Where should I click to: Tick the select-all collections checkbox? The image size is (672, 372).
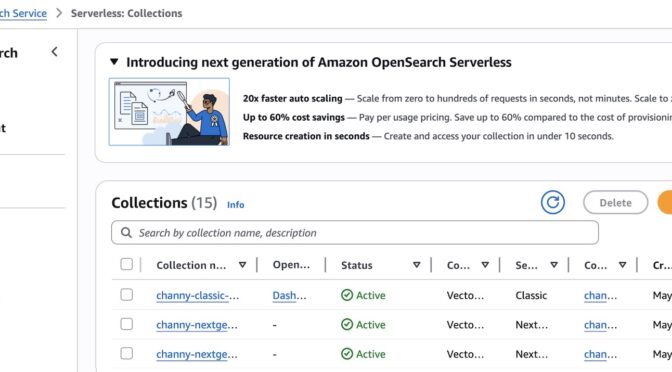pos(126,264)
